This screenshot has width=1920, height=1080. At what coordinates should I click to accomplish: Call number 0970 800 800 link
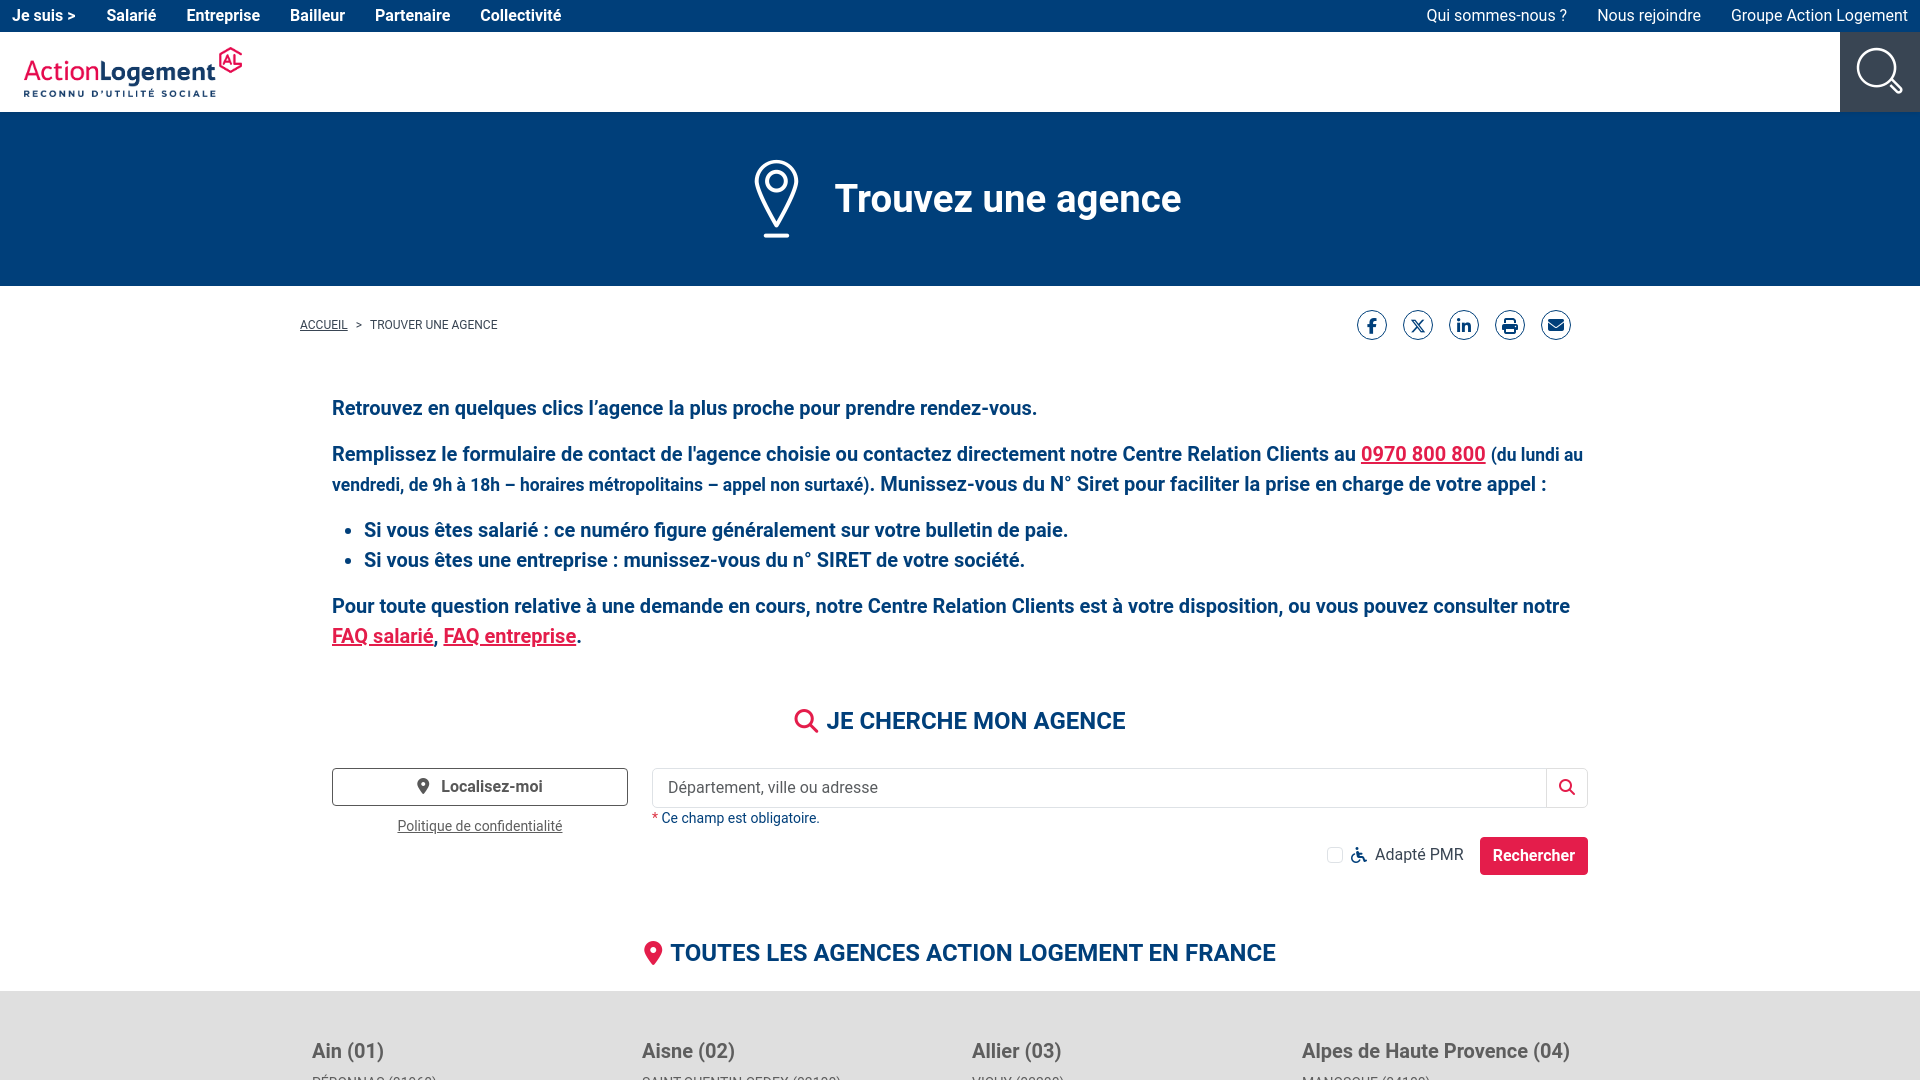point(1423,454)
